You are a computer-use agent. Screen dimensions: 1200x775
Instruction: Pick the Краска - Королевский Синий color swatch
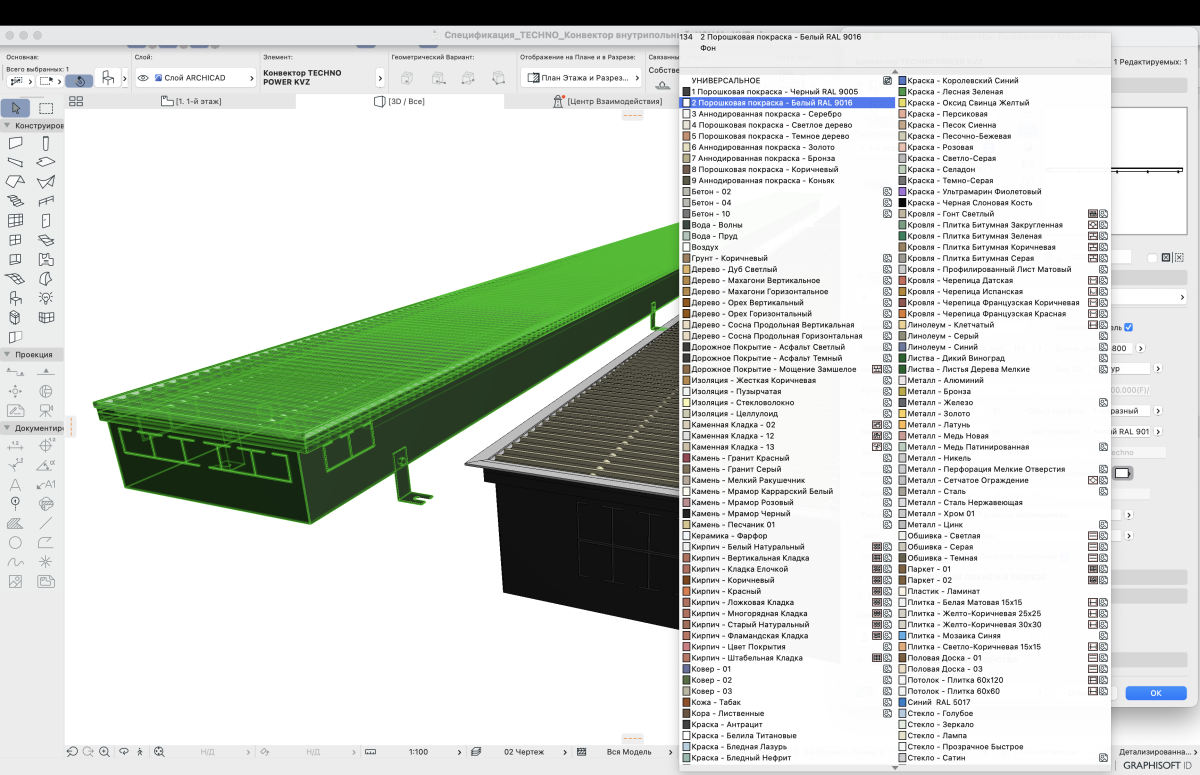(902, 81)
